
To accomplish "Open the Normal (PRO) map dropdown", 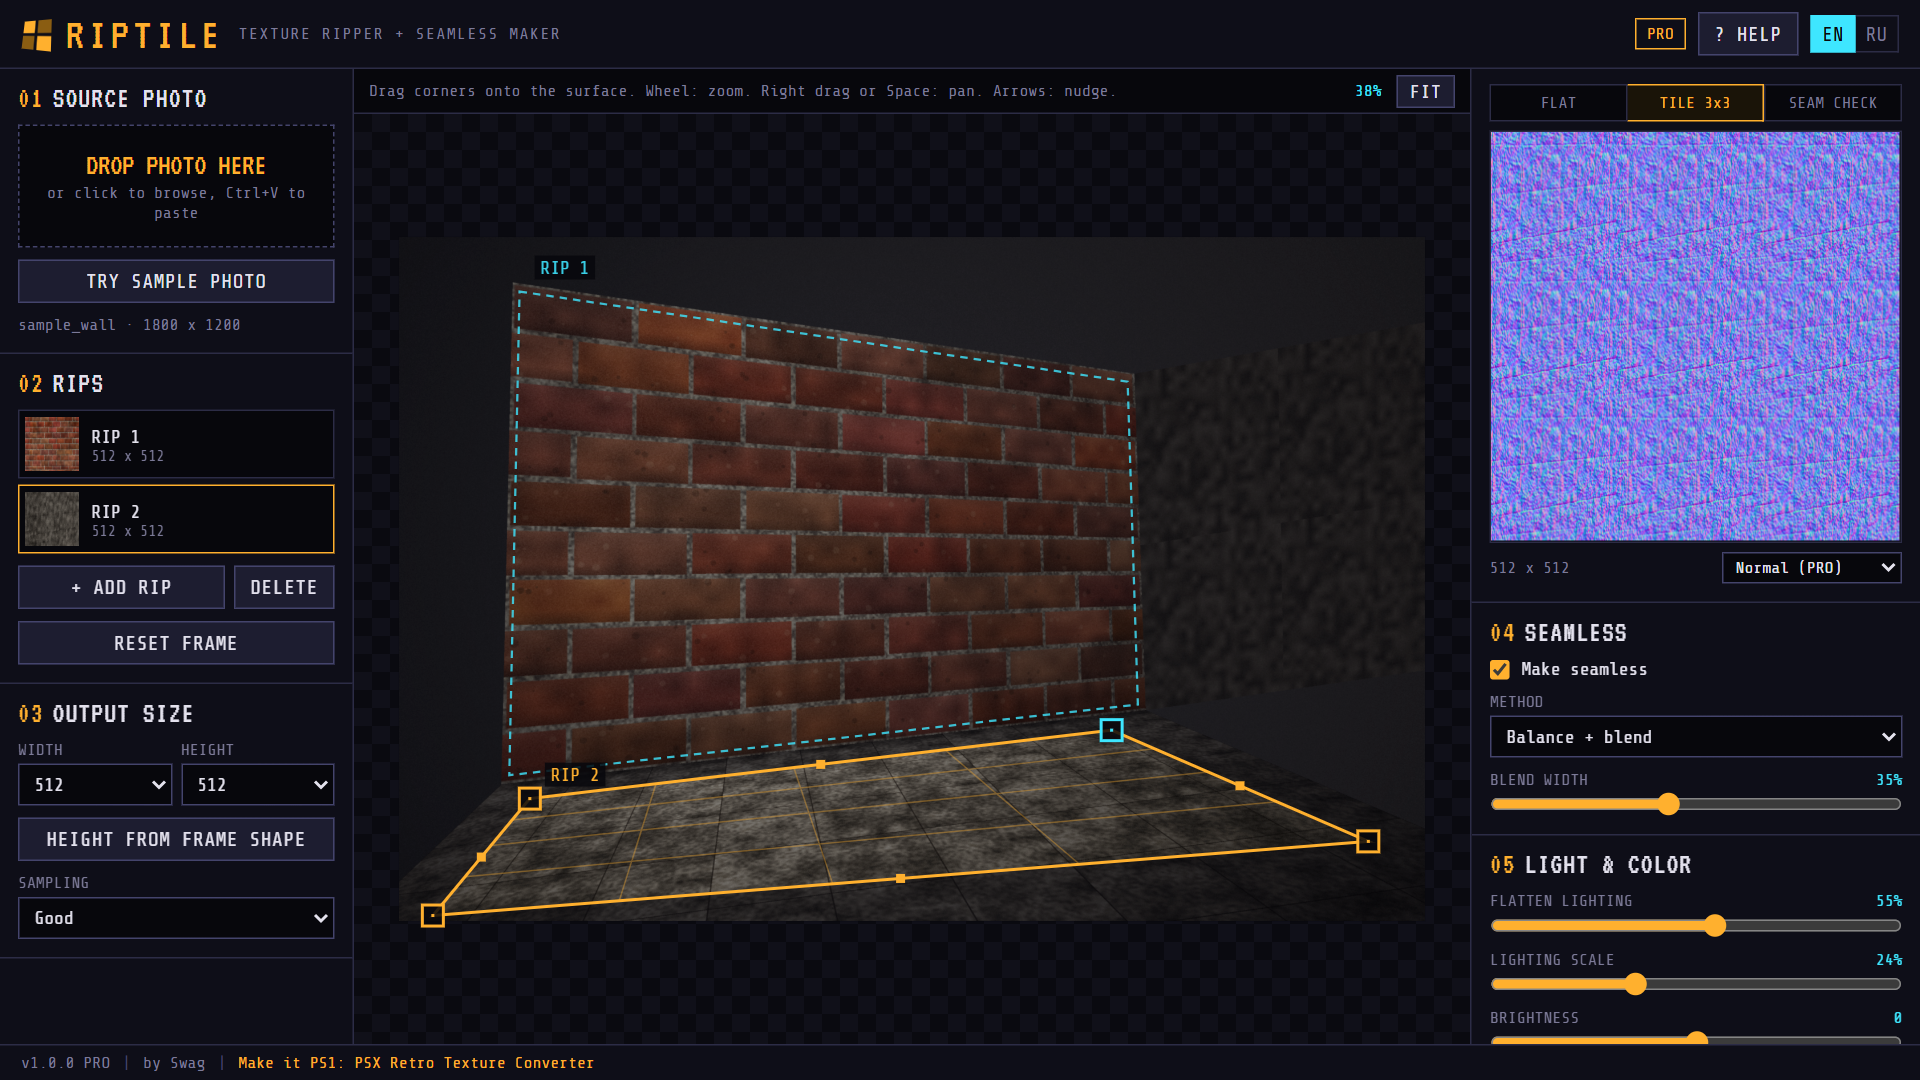I will (1811, 568).
